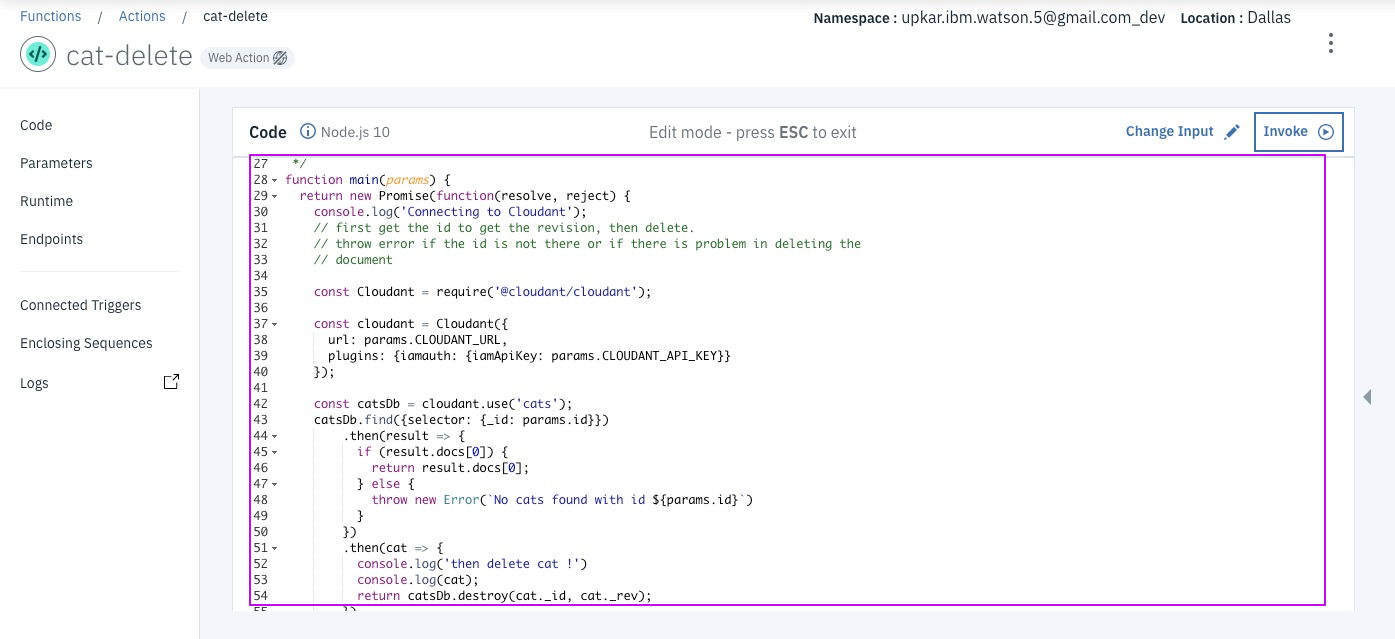
Task: Click the Web Action badge
Action: click(x=247, y=58)
